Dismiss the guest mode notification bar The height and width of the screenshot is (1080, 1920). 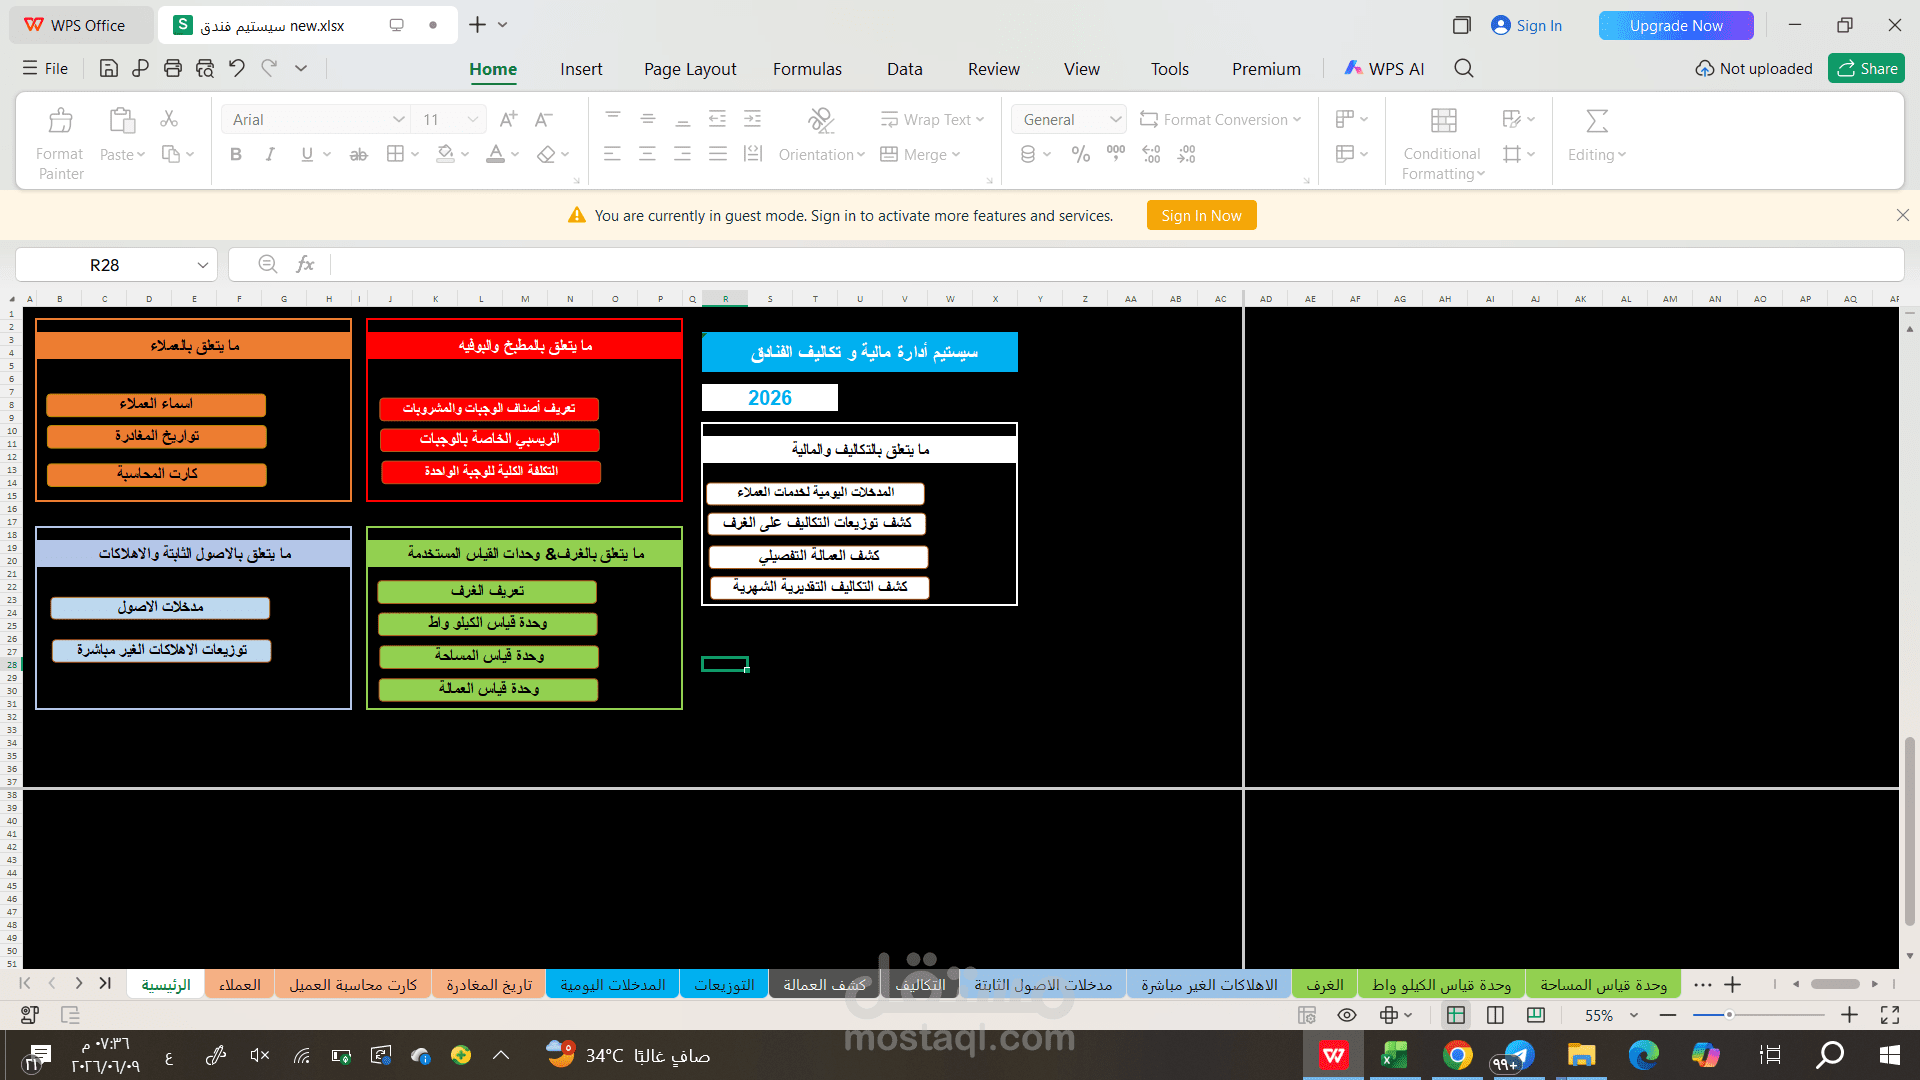point(1902,215)
